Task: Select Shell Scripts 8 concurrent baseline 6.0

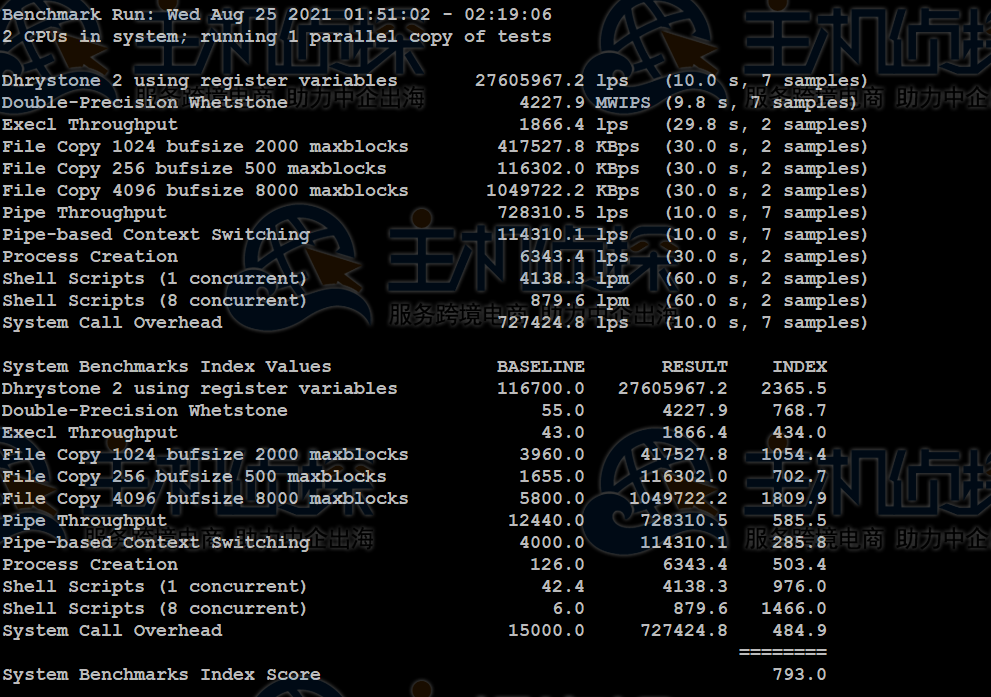Action: (568, 609)
